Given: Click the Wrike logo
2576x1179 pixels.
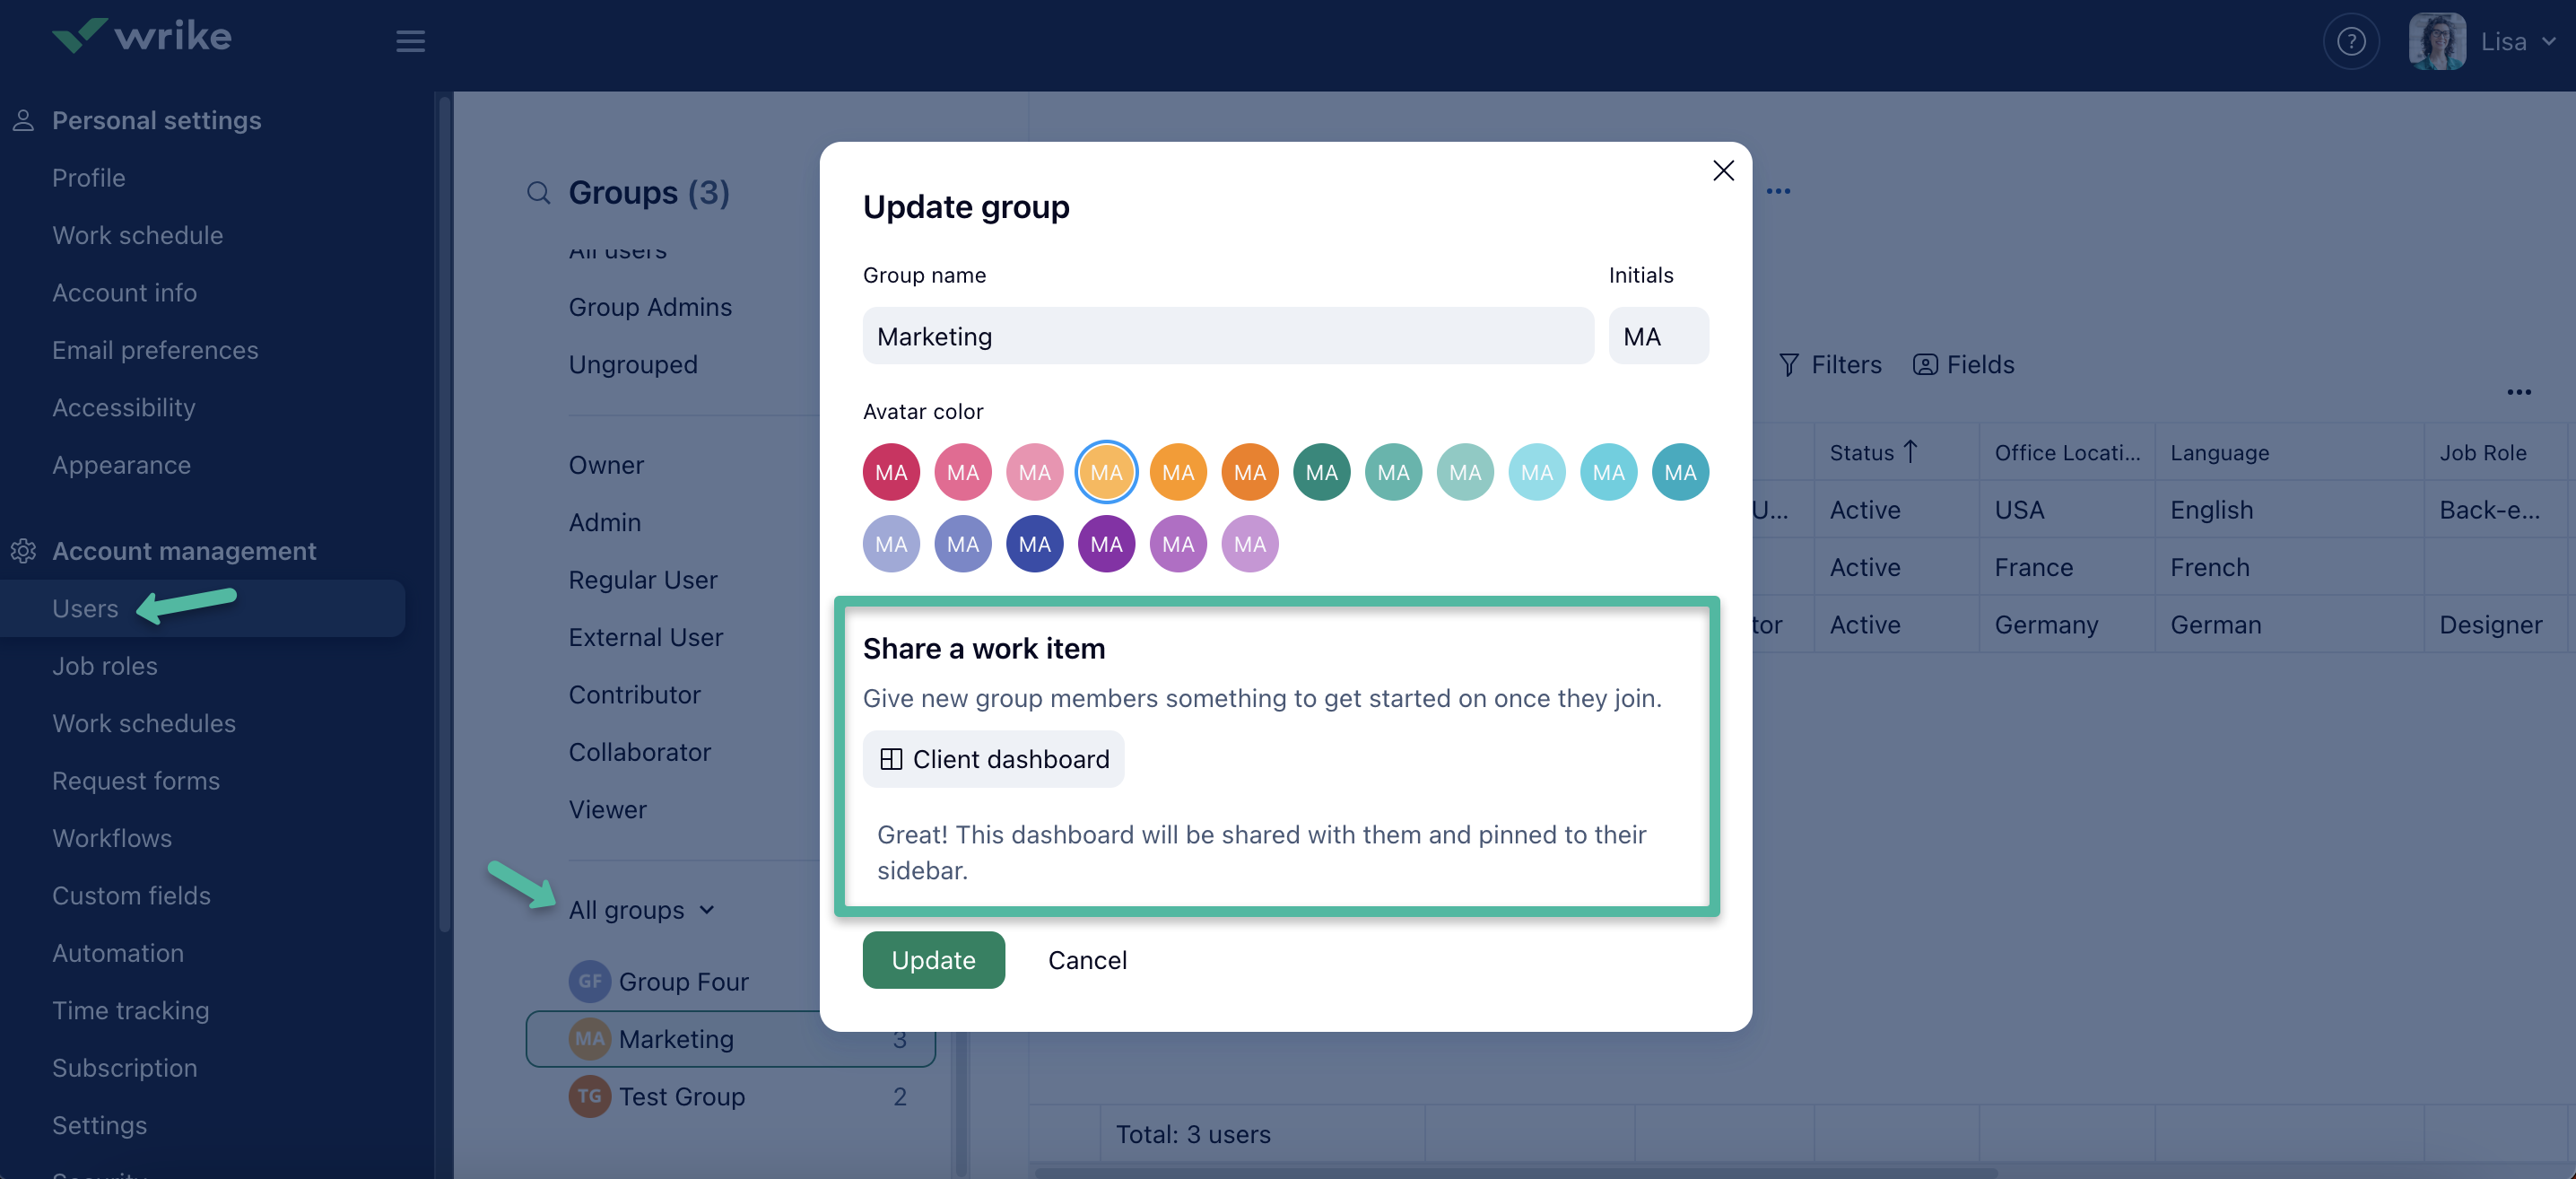Looking at the screenshot, I should pyautogui.click(x=142, y=36).
